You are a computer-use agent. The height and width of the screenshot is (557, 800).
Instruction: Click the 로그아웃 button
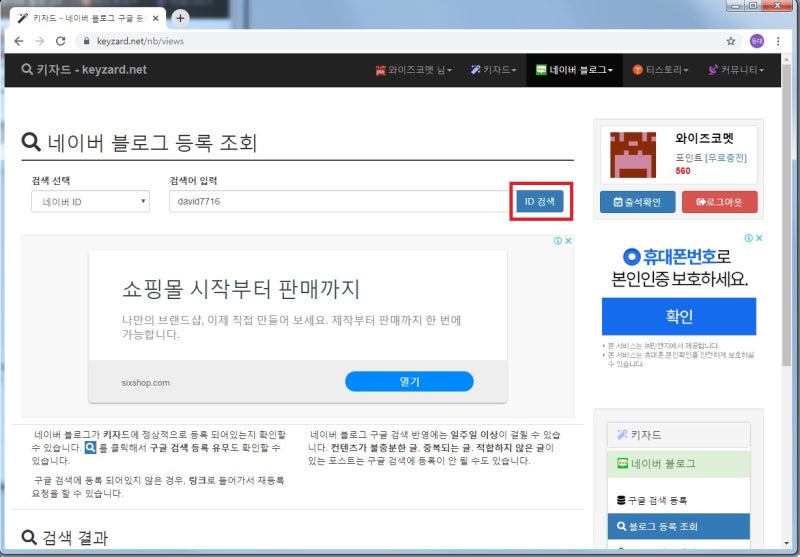tap(719, 202)
